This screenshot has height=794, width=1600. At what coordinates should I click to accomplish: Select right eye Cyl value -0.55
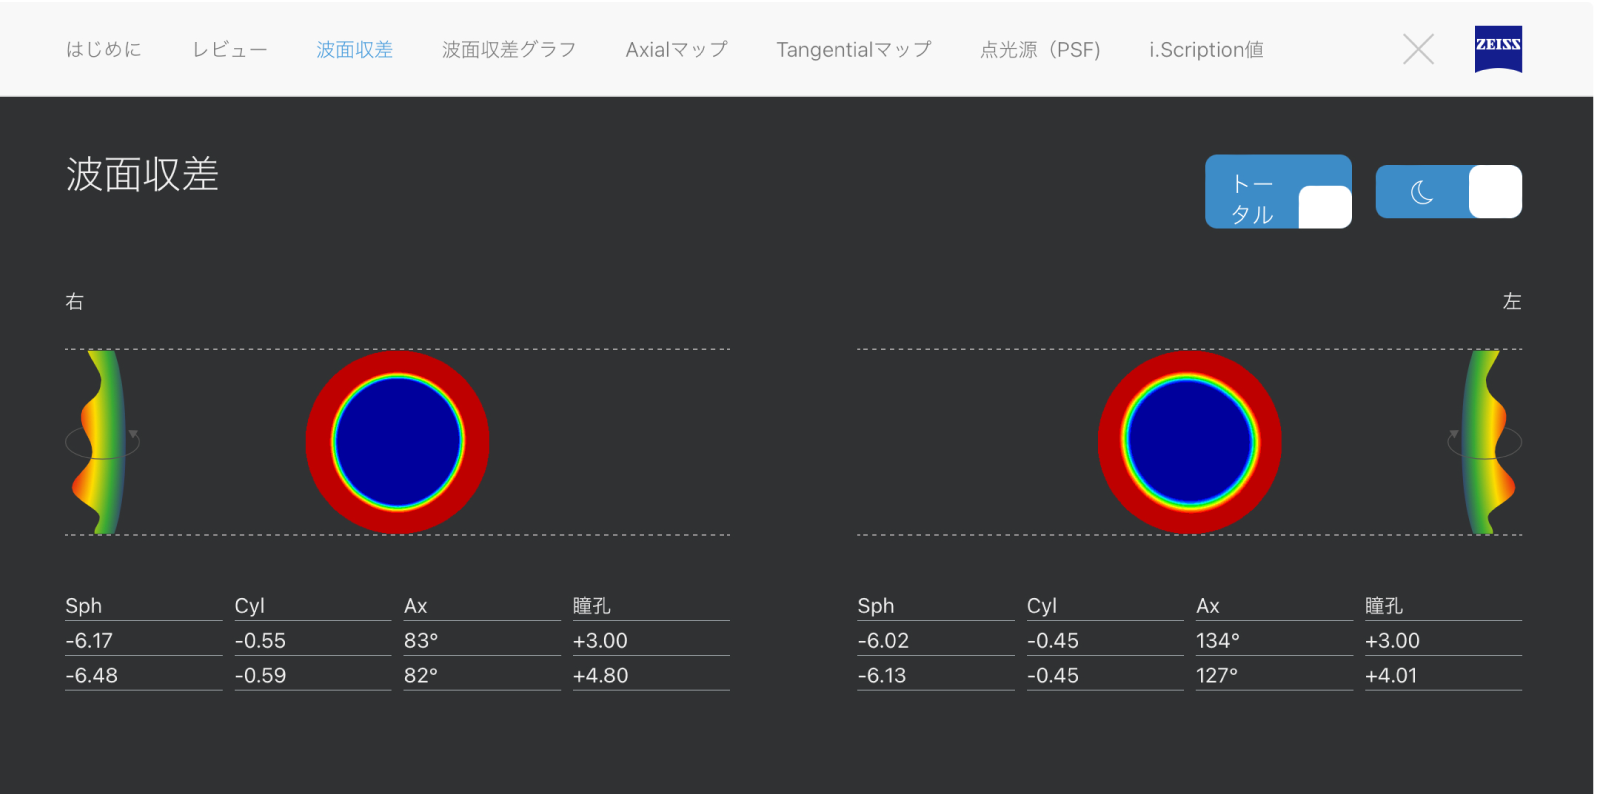click(x=260, y=640)
